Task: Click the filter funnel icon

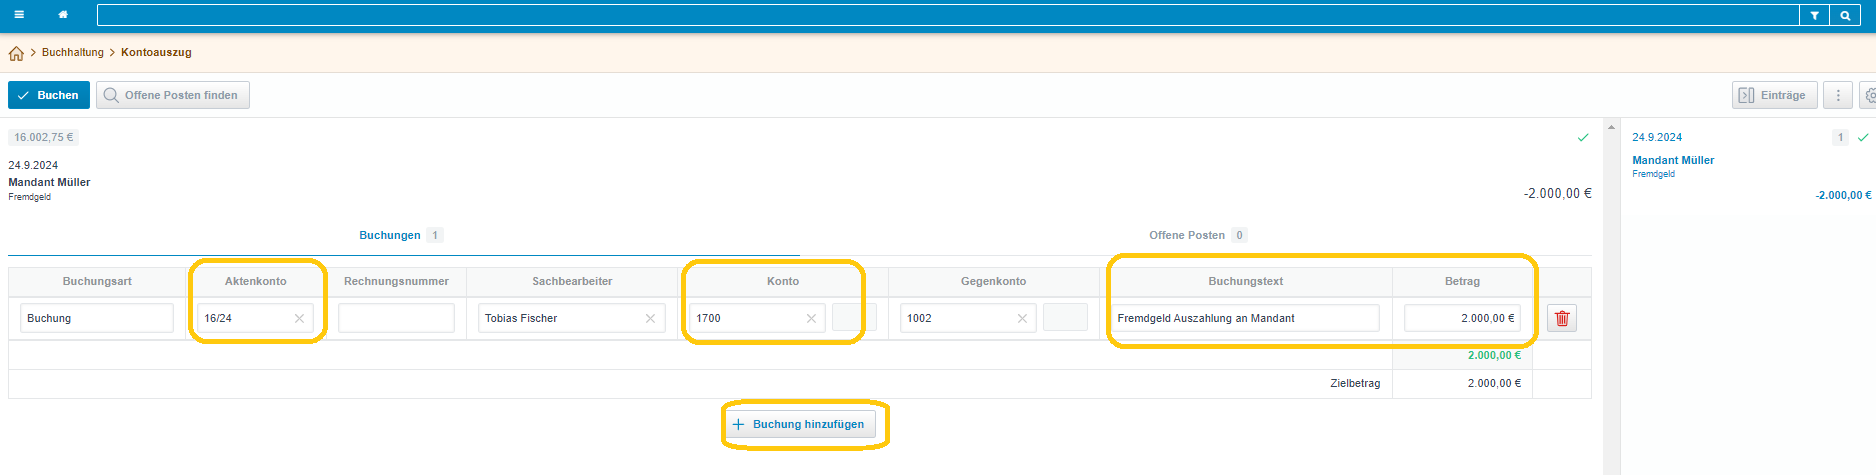Action: [x=1814, y=15]
